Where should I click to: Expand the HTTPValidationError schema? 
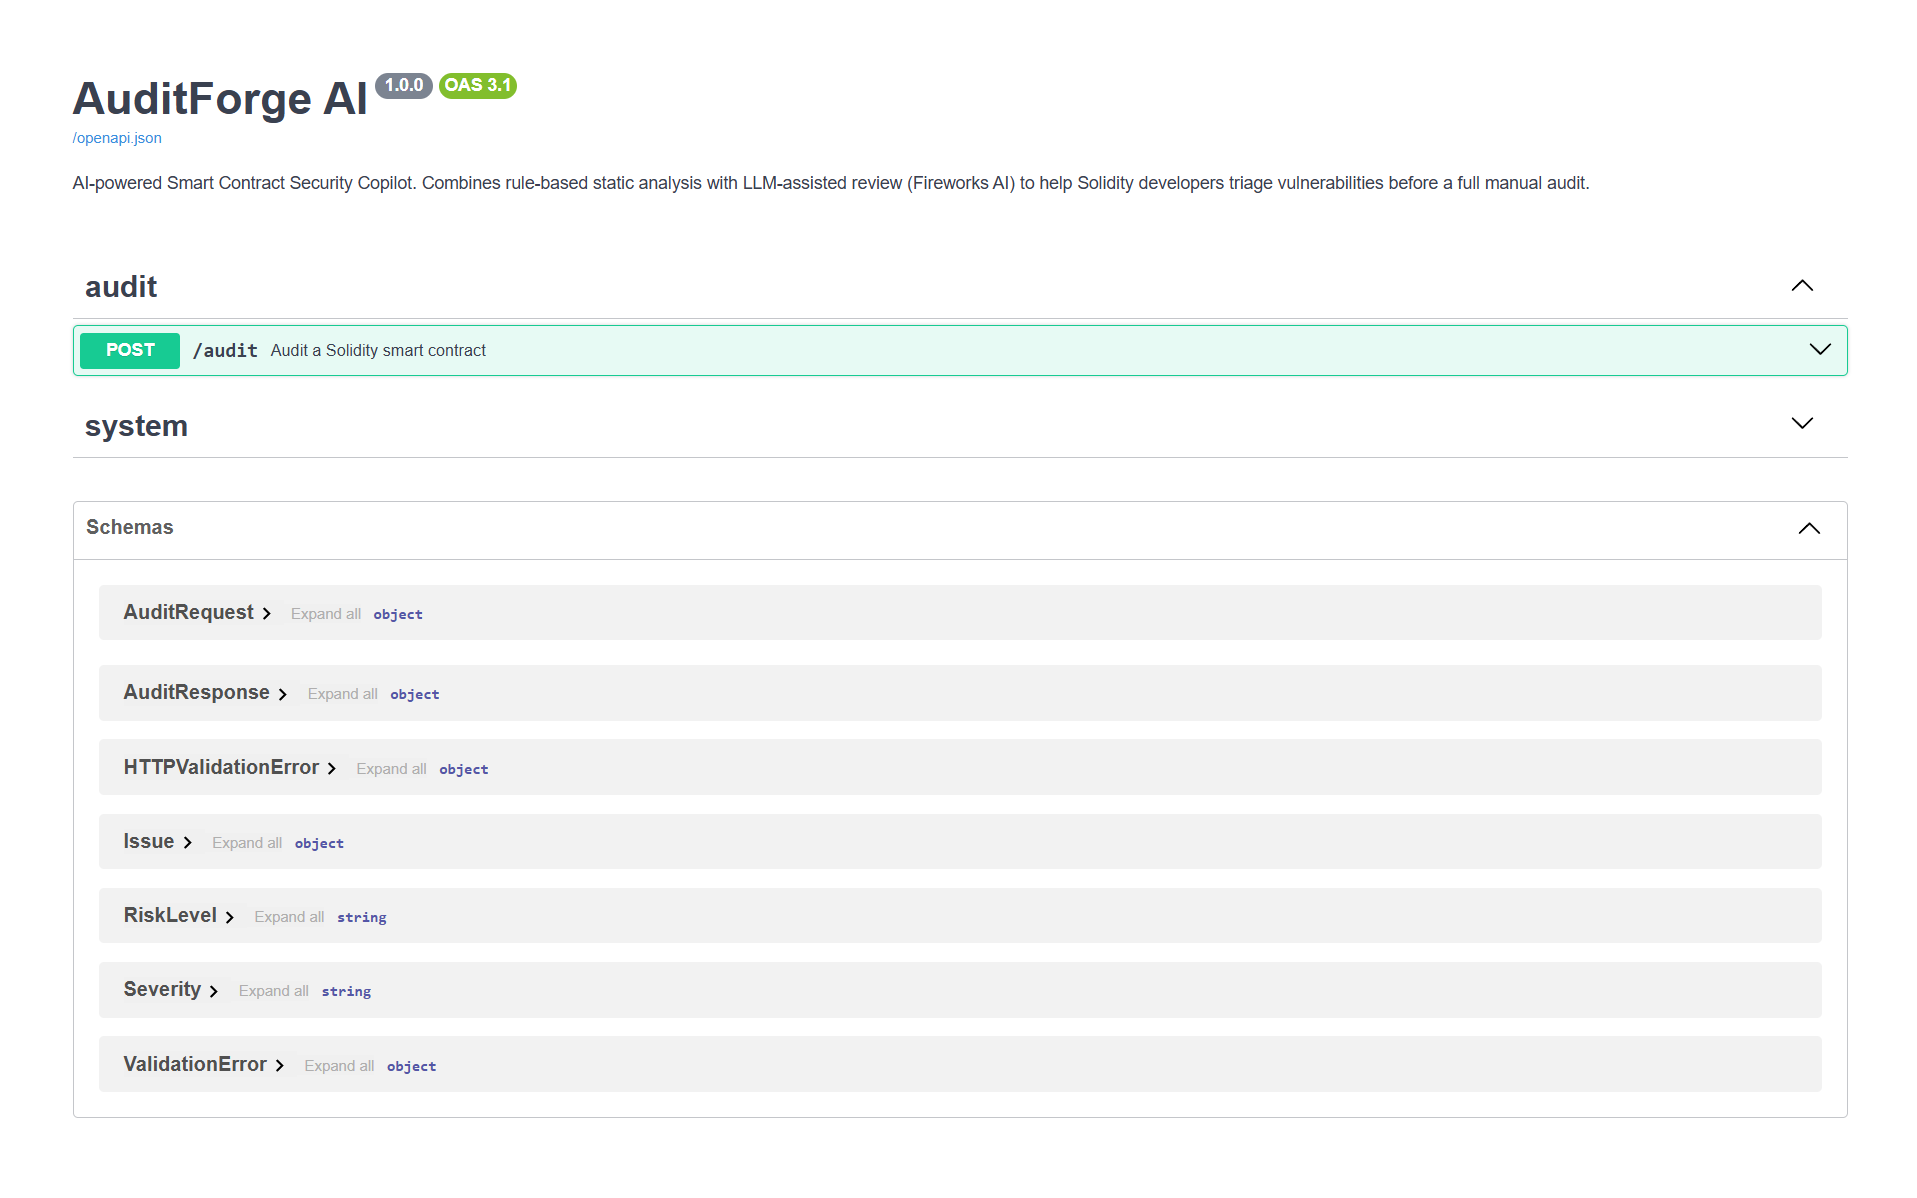230,767
